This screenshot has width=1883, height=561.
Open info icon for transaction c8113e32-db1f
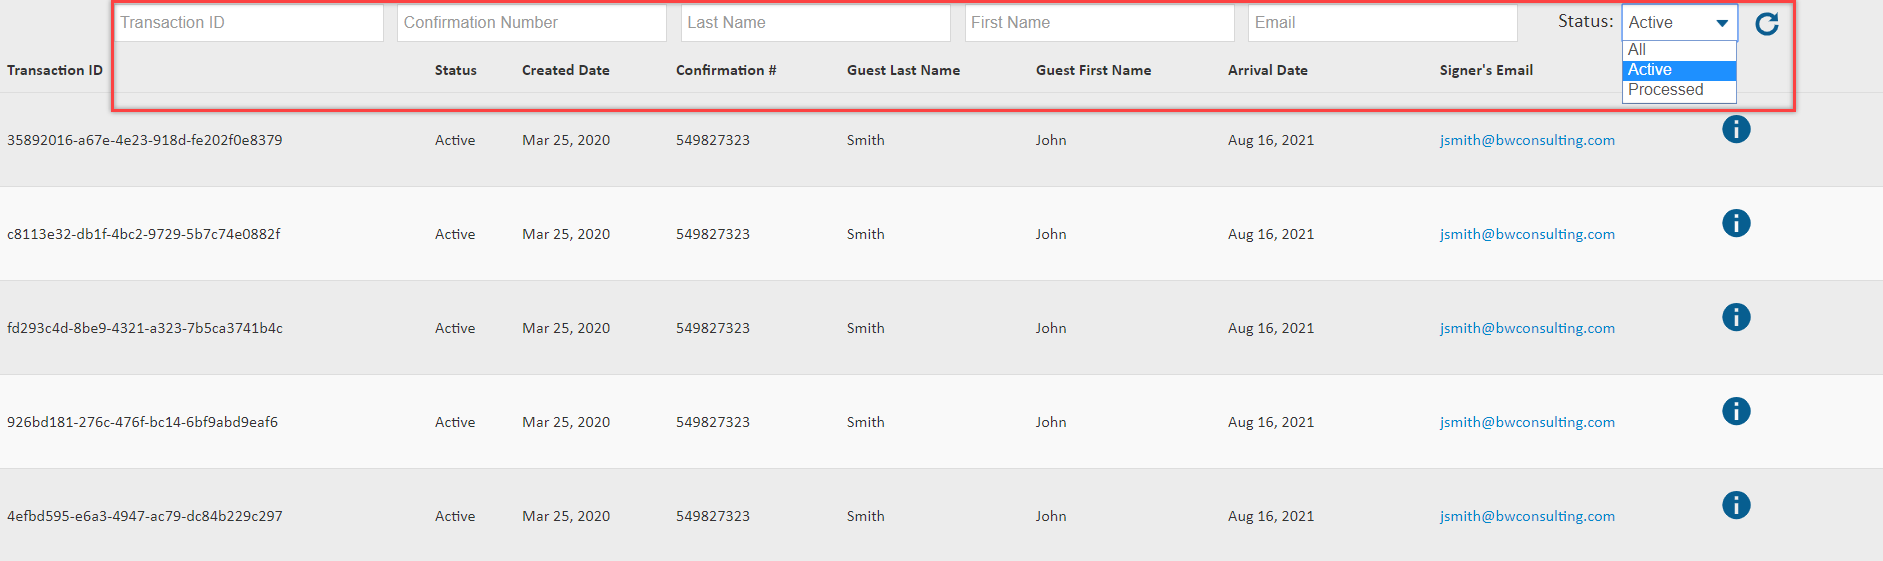pyautogui.click(x=1736, y=223)
